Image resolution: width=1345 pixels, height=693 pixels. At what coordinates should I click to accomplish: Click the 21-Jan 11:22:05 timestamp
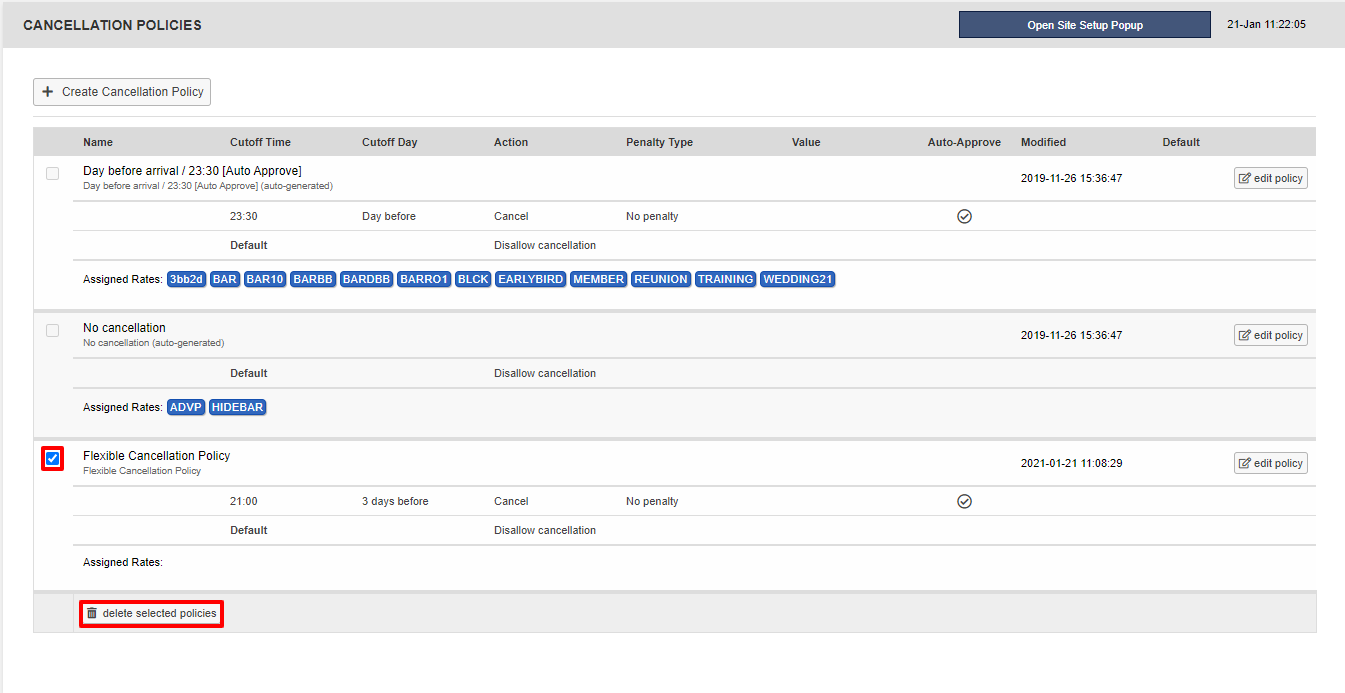(x=1266, y=24)
